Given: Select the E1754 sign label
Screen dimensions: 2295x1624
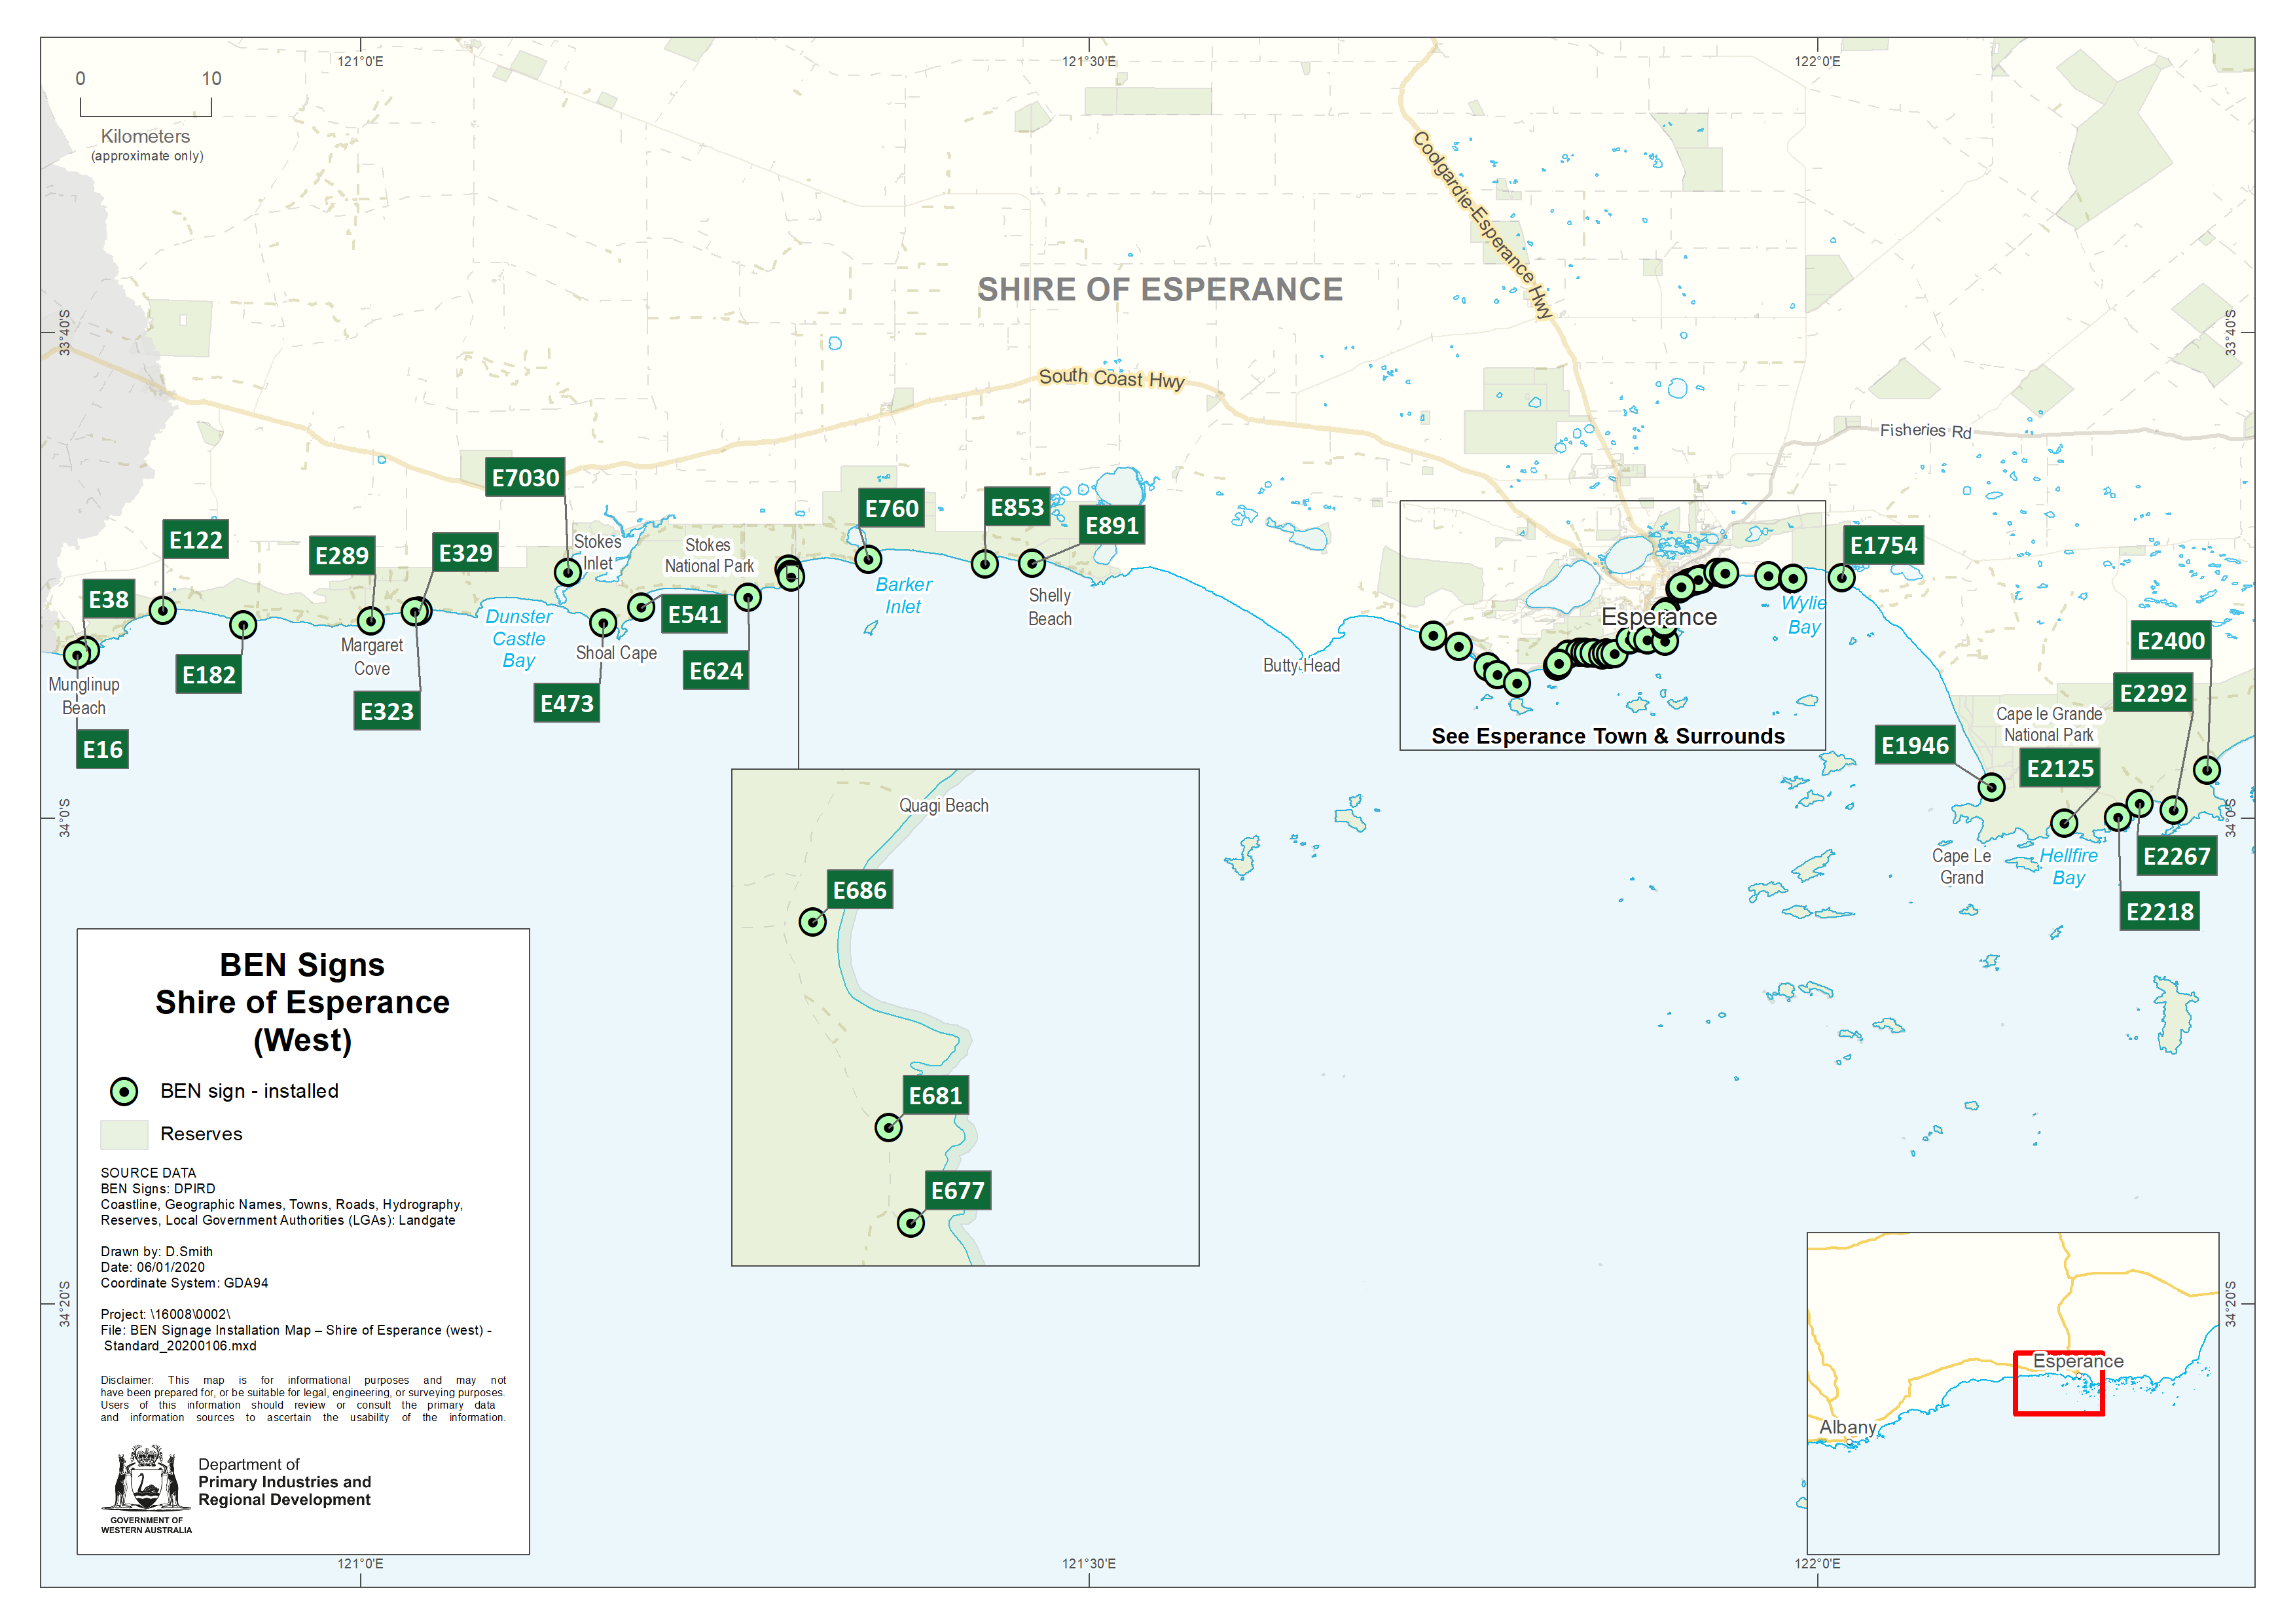Looking at the screenshot, I should [1883, 545].
